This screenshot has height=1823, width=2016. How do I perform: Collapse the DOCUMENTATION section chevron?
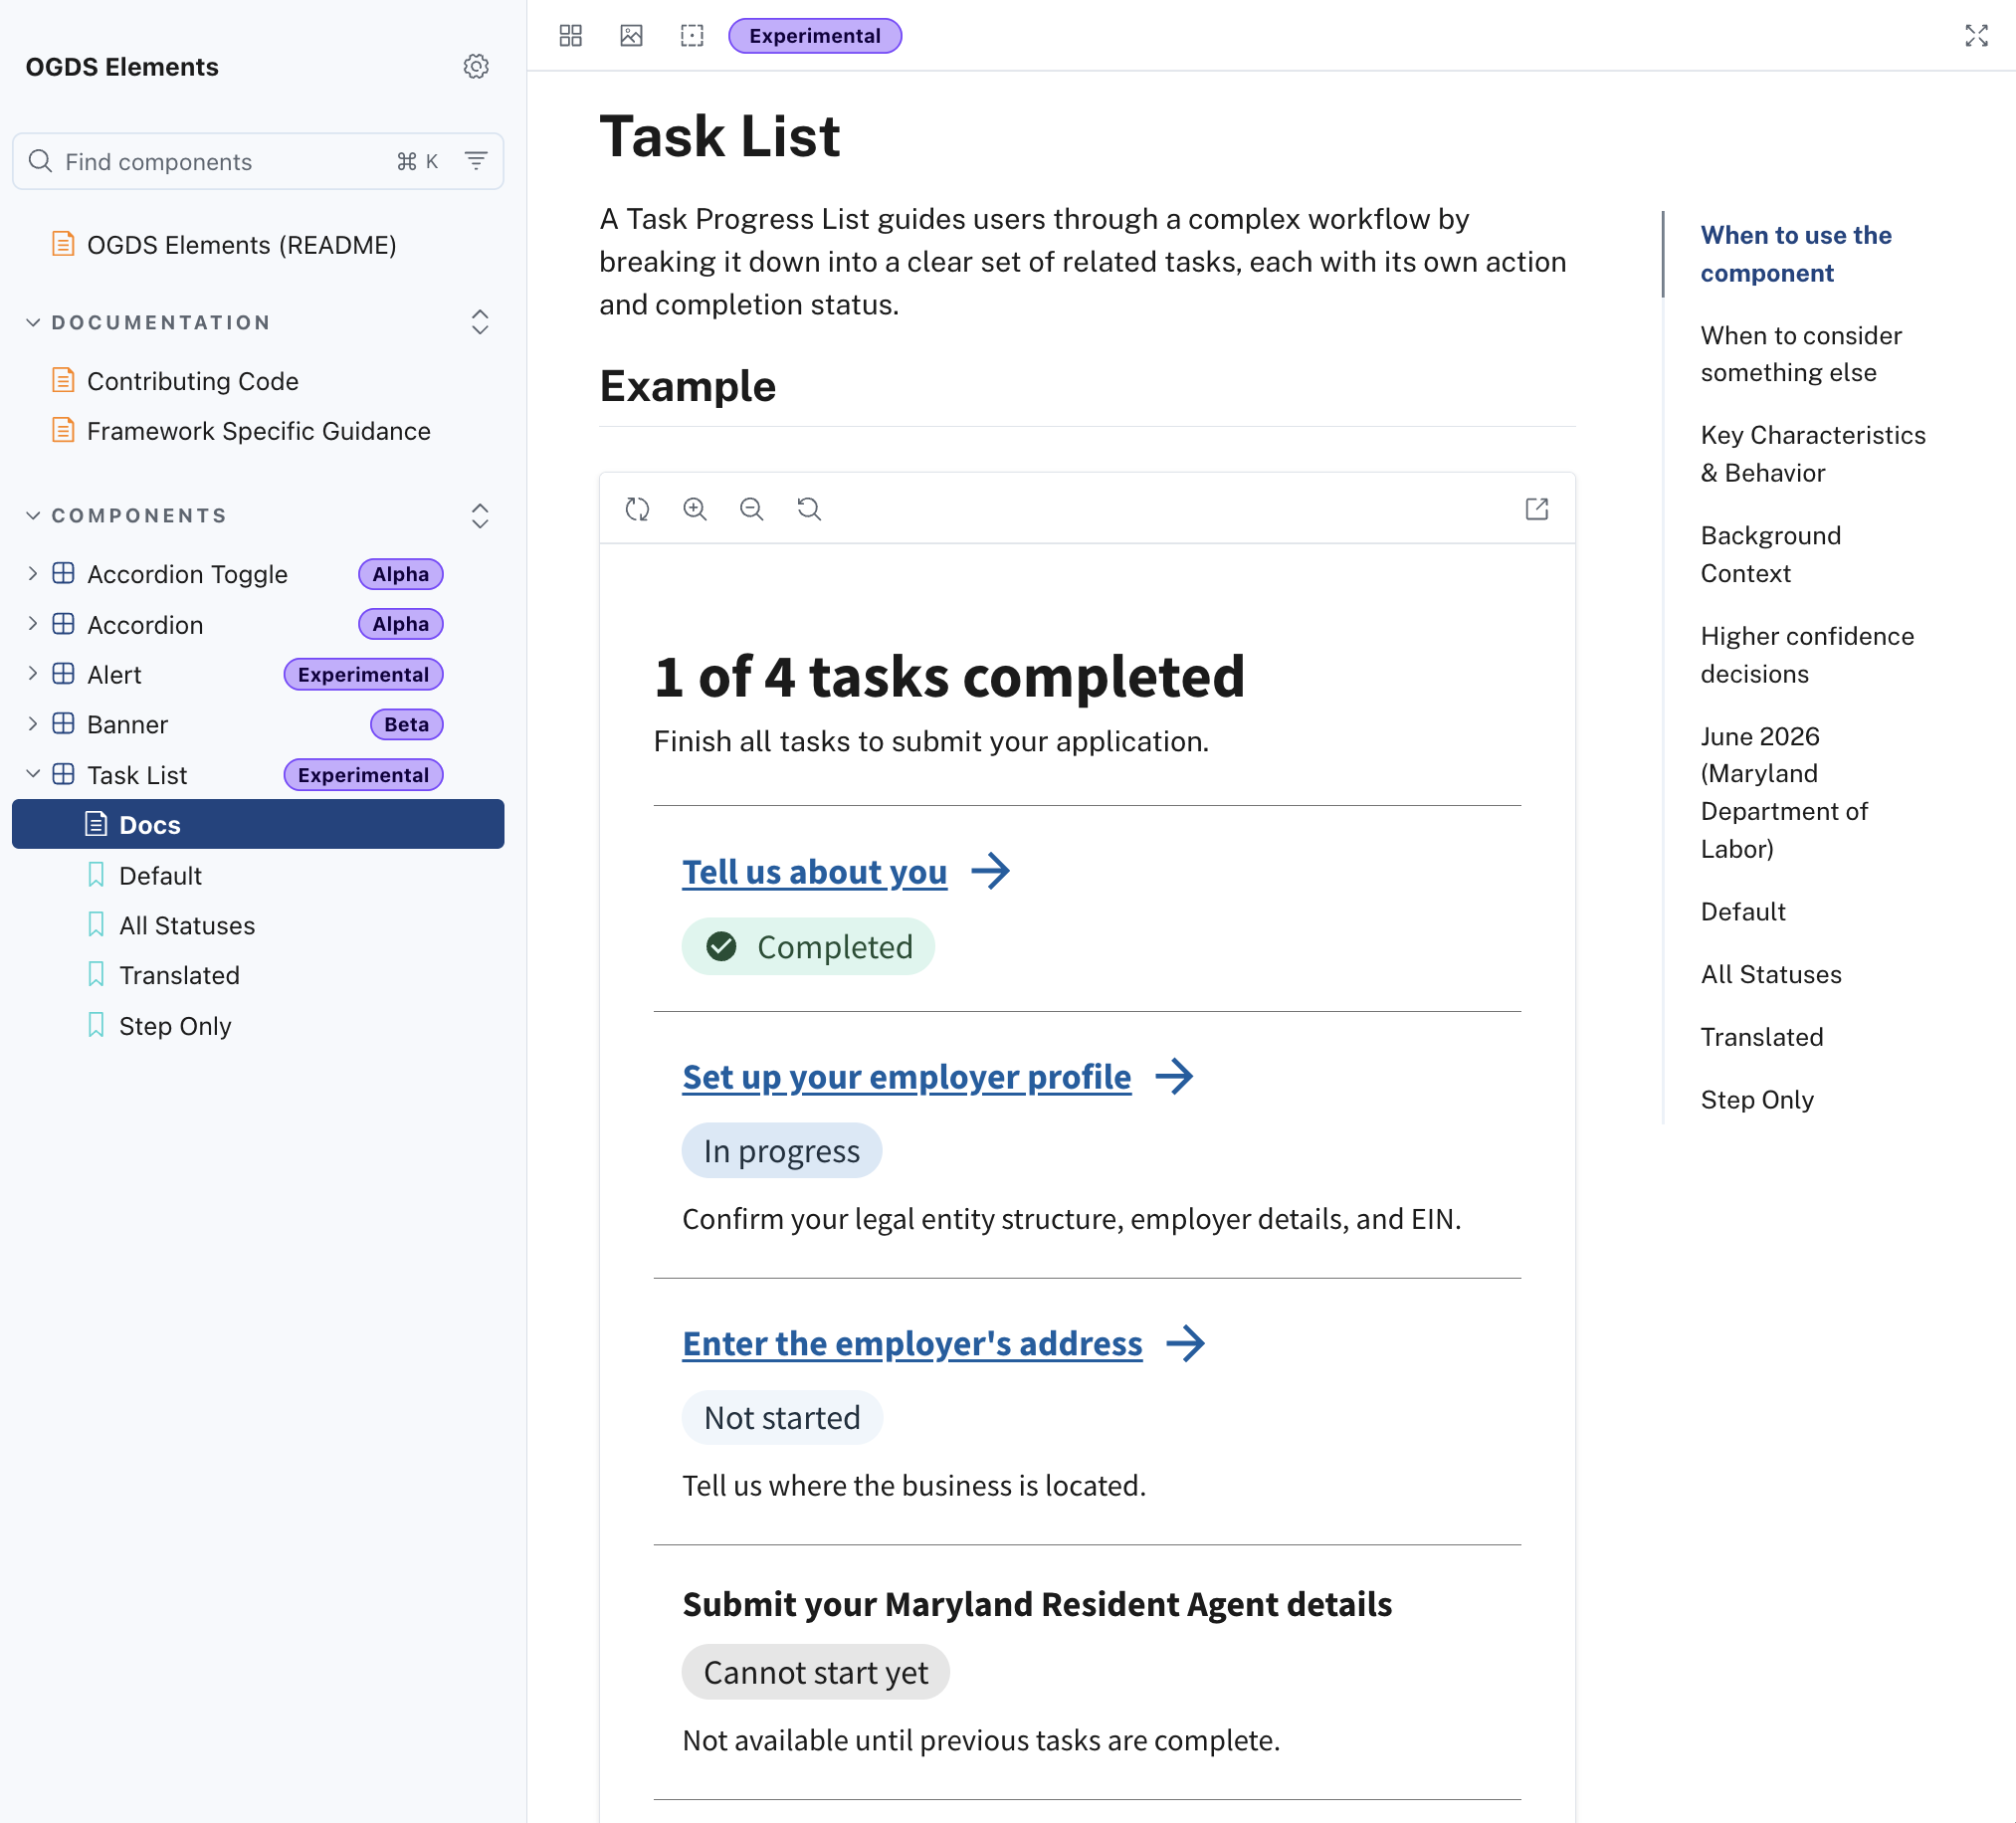tap(33, 322)
